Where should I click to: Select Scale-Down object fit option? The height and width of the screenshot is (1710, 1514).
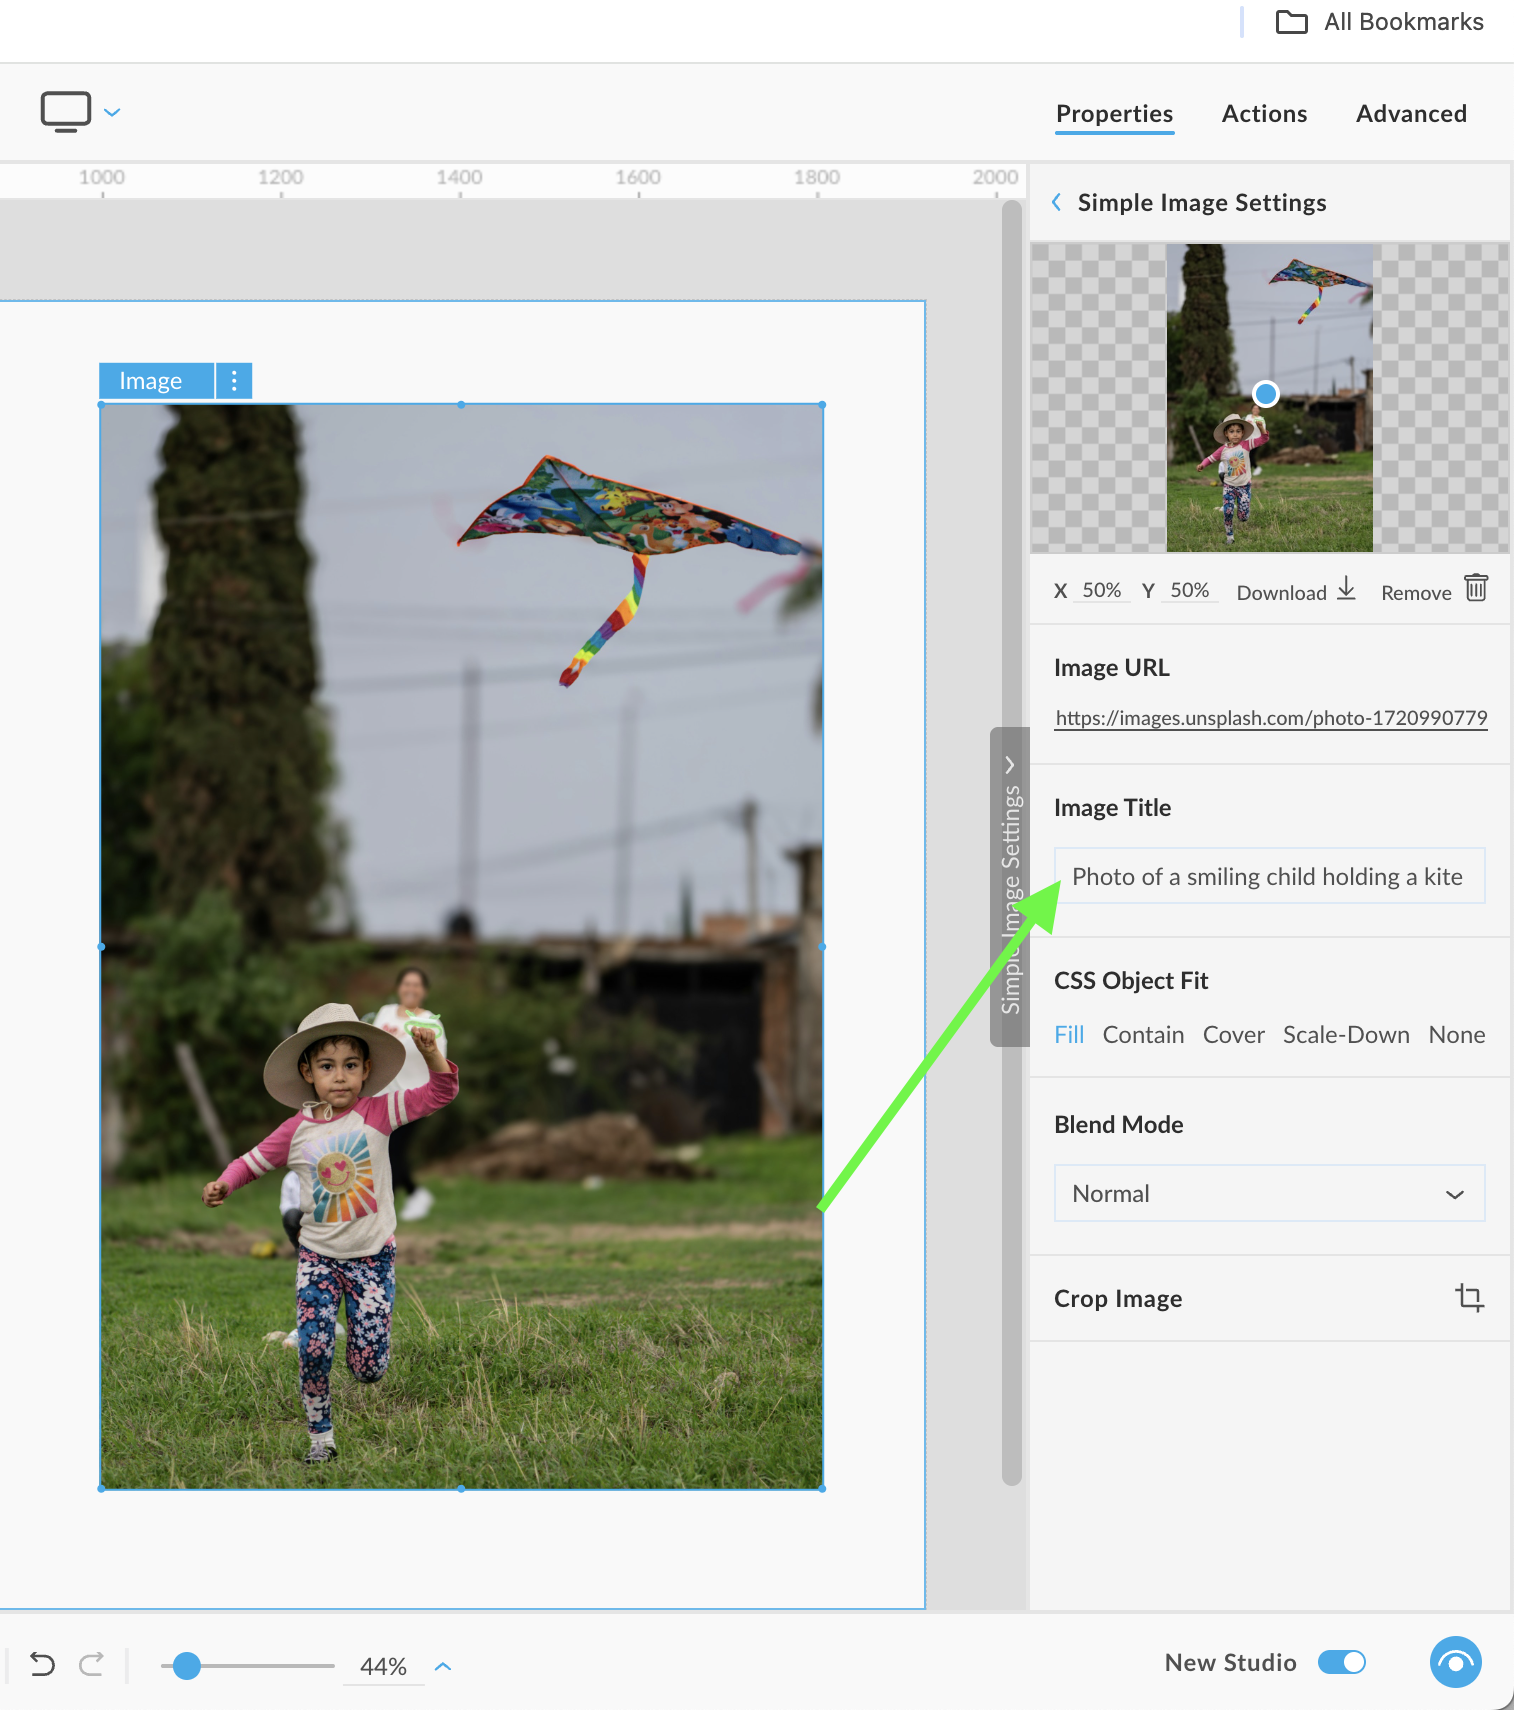1346,1035
